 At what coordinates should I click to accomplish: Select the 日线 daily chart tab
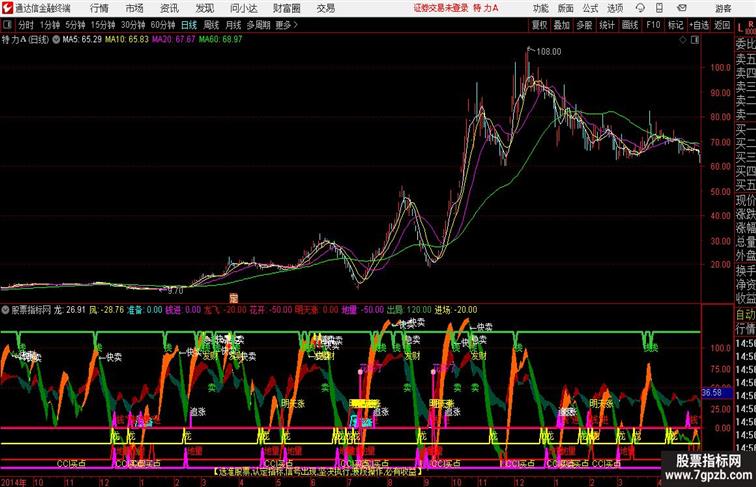[189, 25]
